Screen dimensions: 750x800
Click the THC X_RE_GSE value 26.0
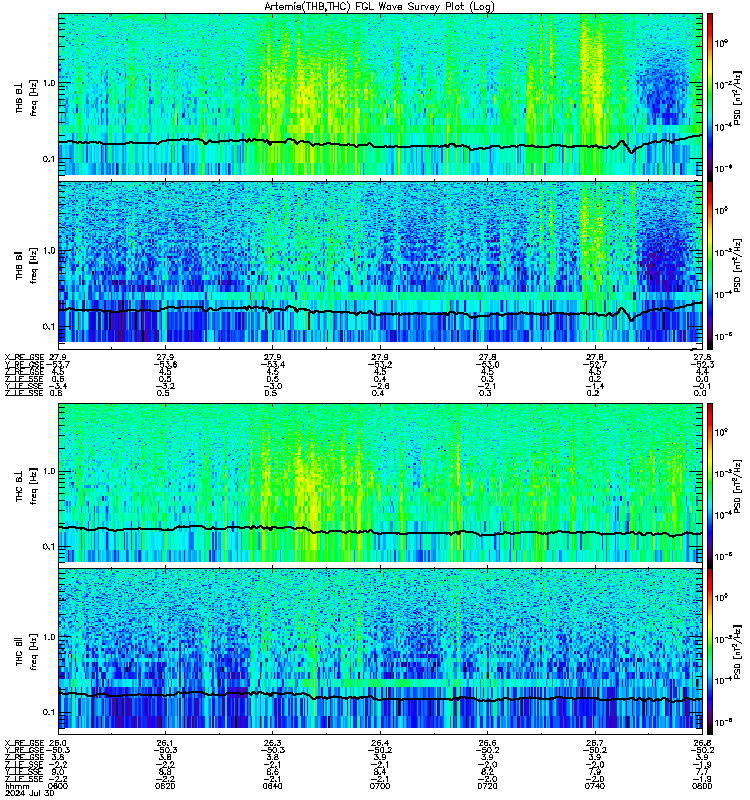(58, 743)
